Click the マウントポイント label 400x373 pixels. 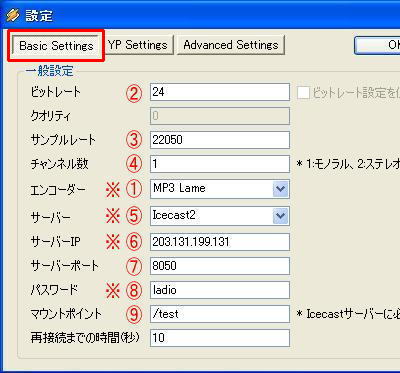click(66, 314)
